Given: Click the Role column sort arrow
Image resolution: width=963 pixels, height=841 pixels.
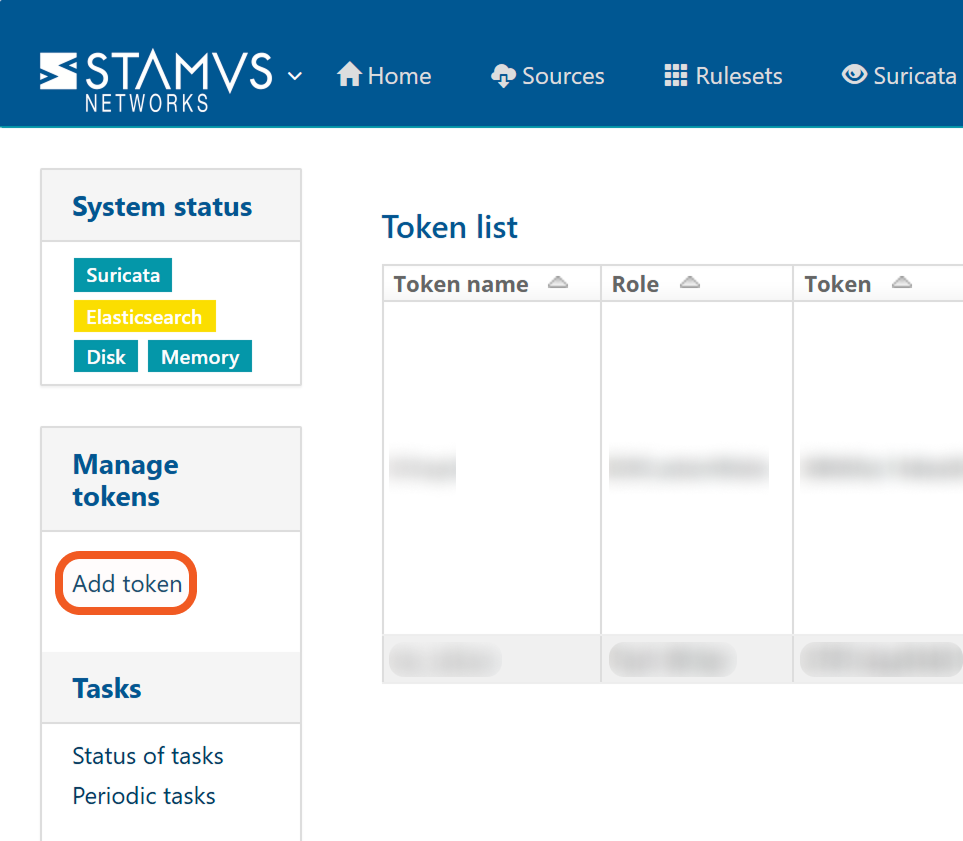Looking at the screenshot, I should click(689, 284).
